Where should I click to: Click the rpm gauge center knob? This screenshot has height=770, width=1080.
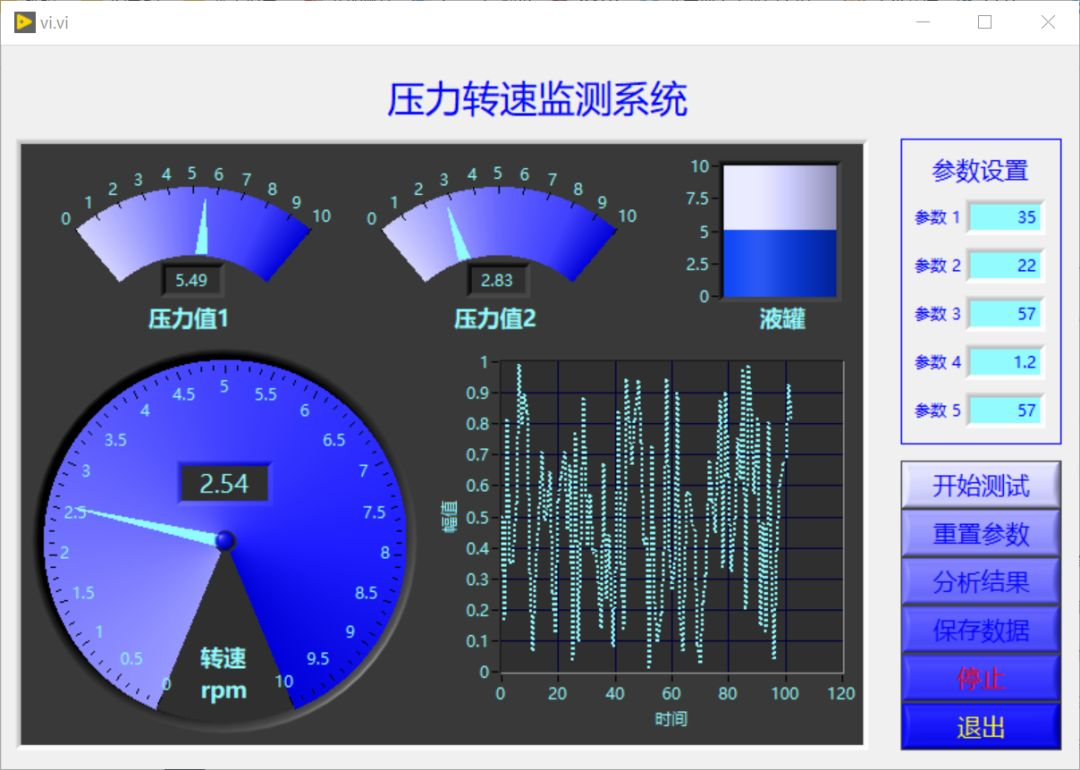tap(224, 538)
